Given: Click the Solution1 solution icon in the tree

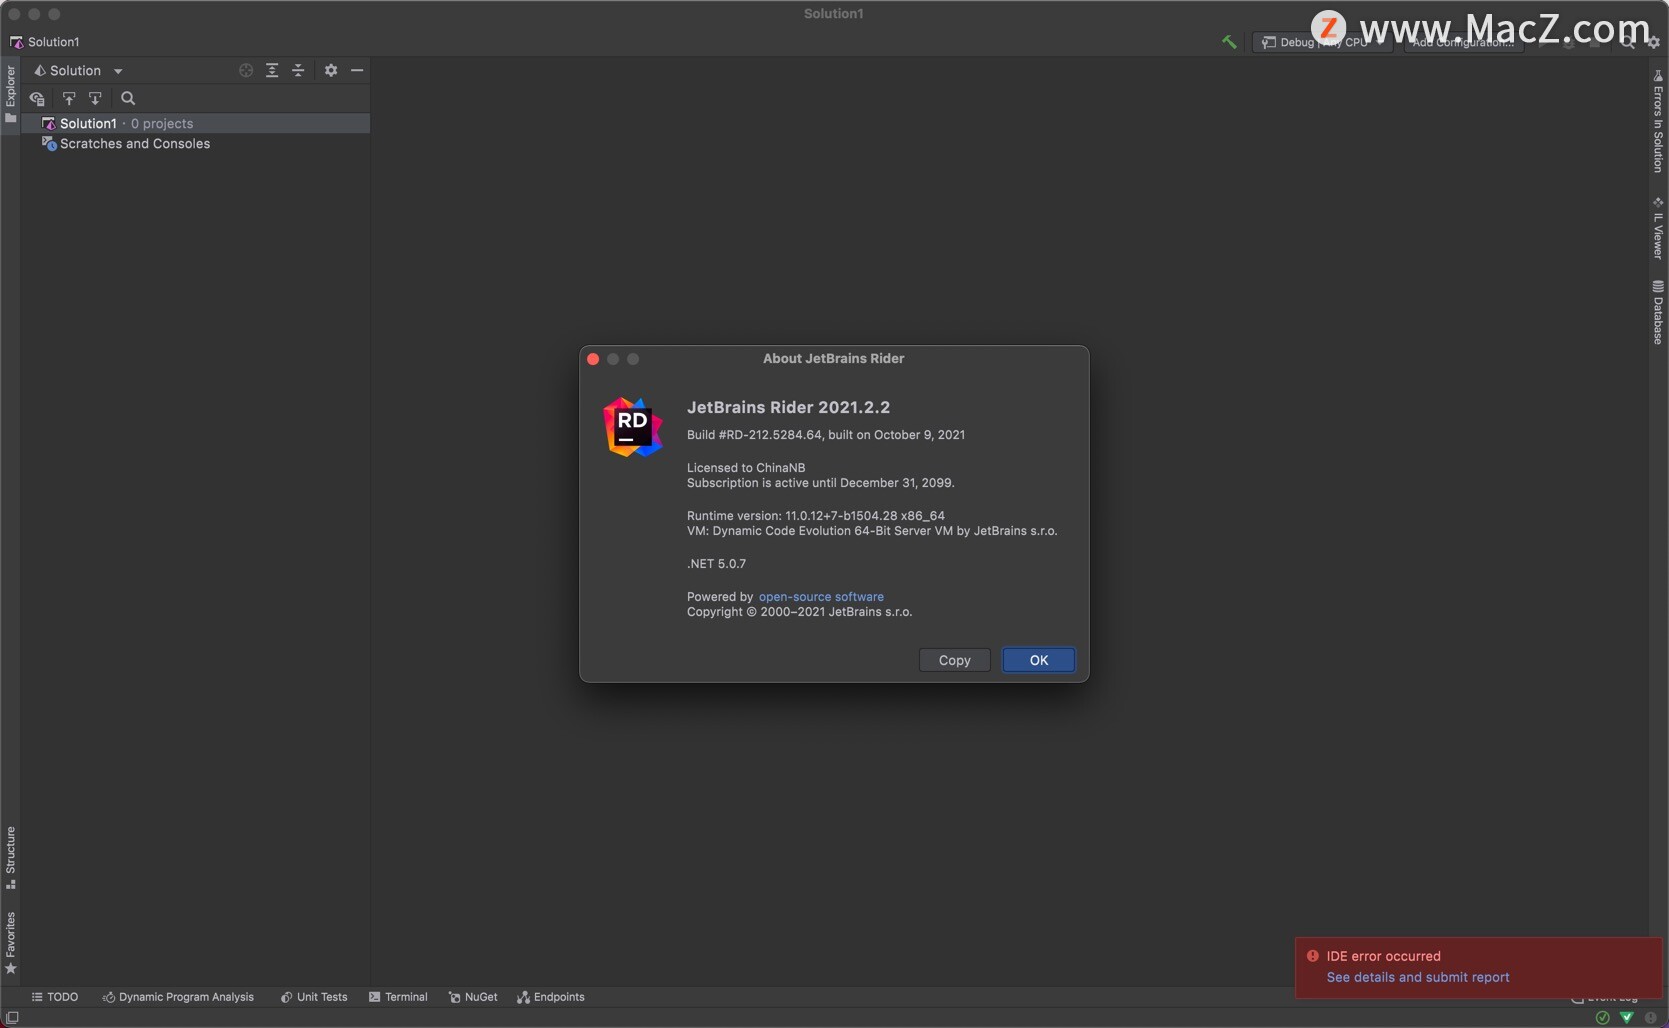Looking at the screenshot, I should pos(48,123).
